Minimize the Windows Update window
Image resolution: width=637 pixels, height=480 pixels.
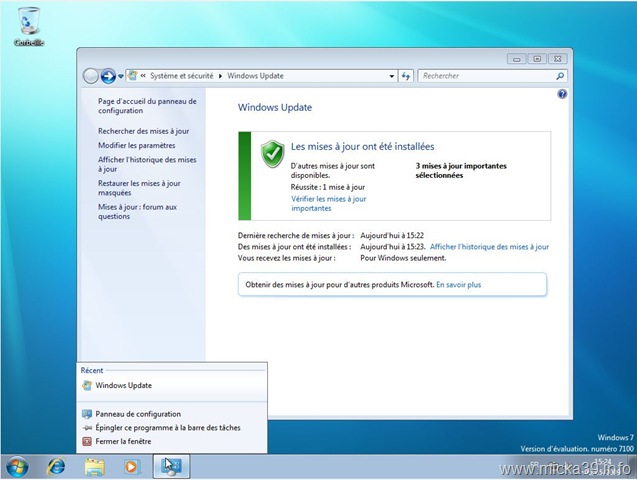click(516, 59)
